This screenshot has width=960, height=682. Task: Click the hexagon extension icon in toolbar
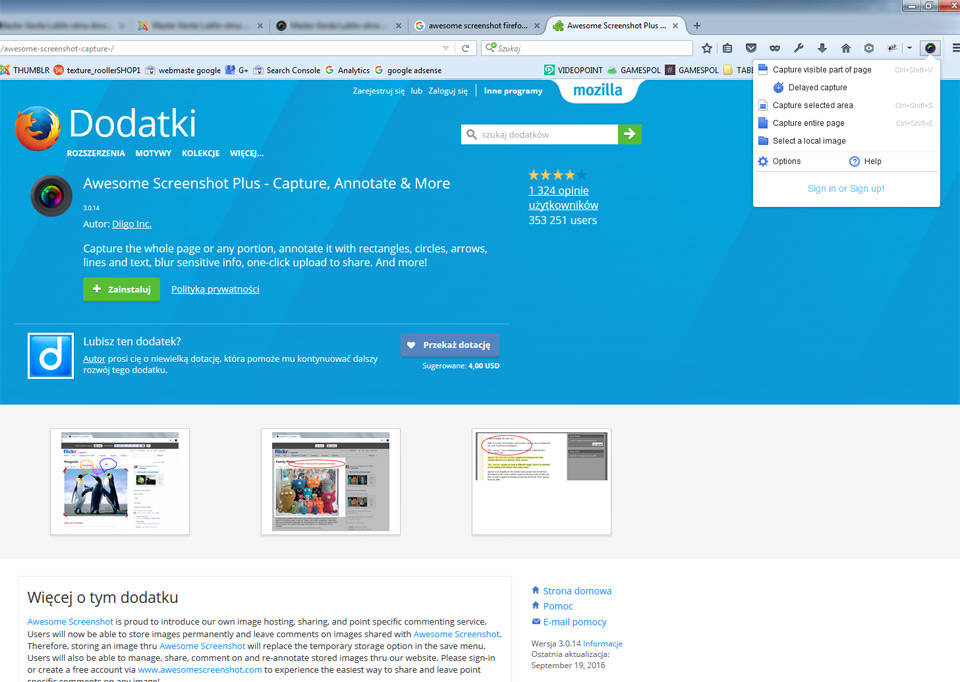coord(869,48)
